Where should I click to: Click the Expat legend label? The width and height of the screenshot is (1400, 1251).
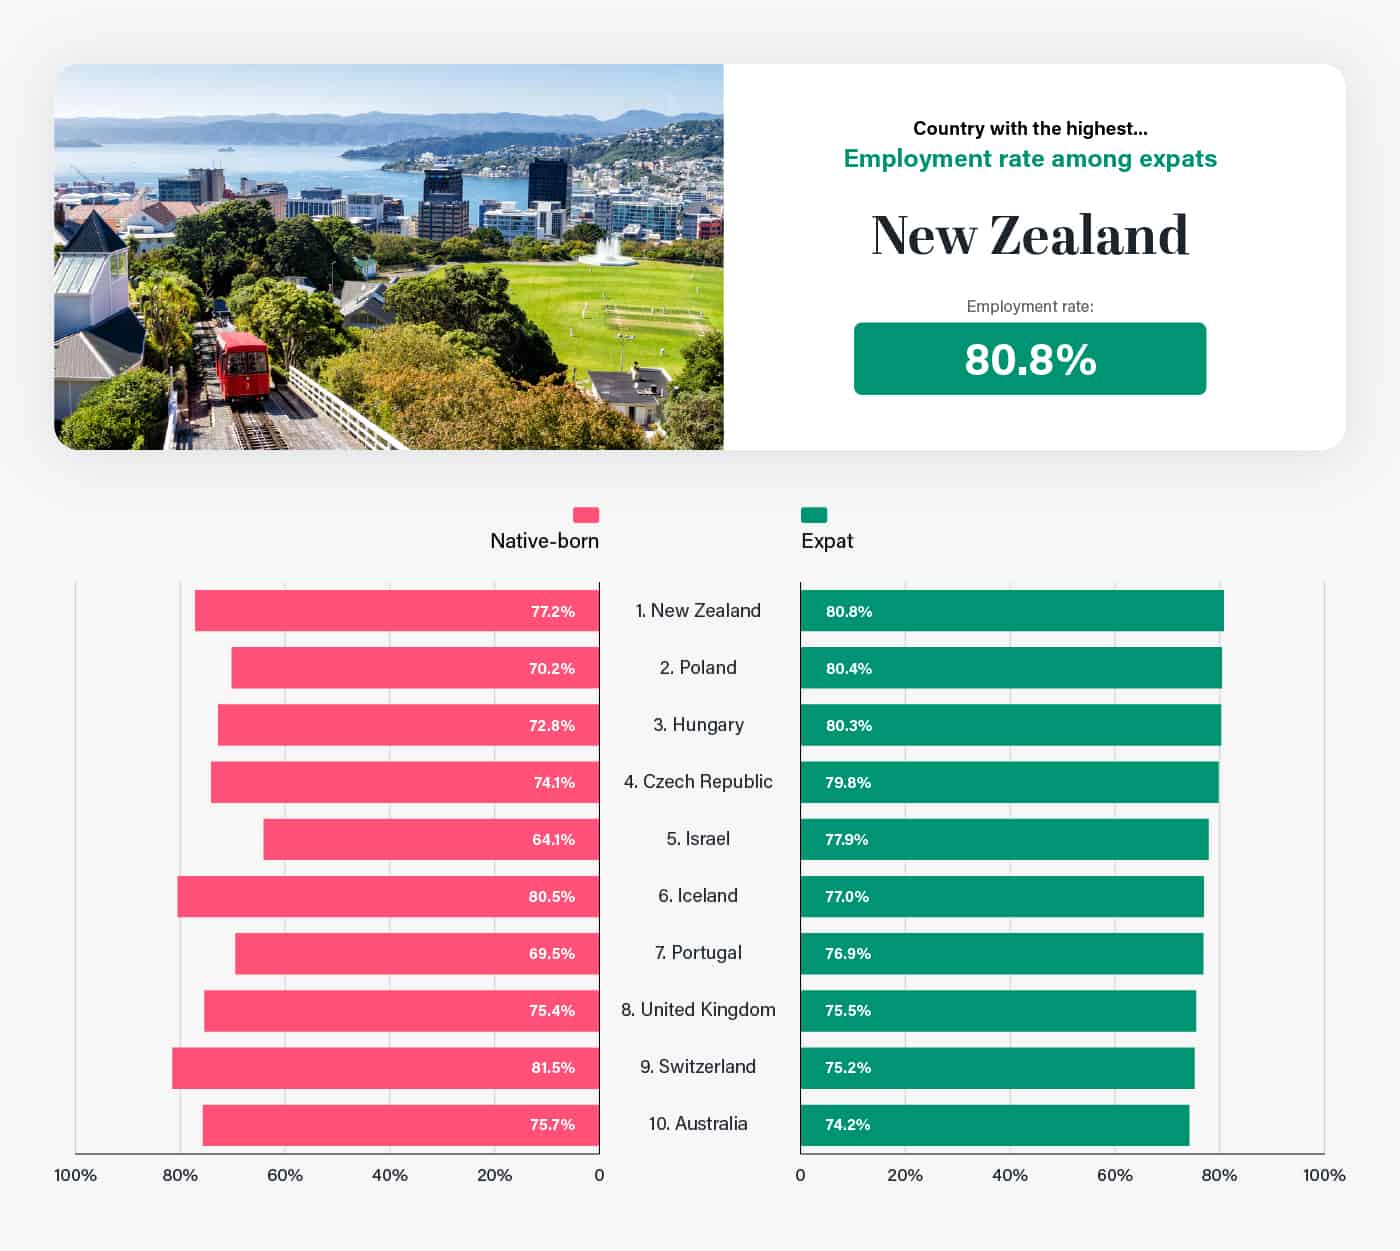(827, 541)
